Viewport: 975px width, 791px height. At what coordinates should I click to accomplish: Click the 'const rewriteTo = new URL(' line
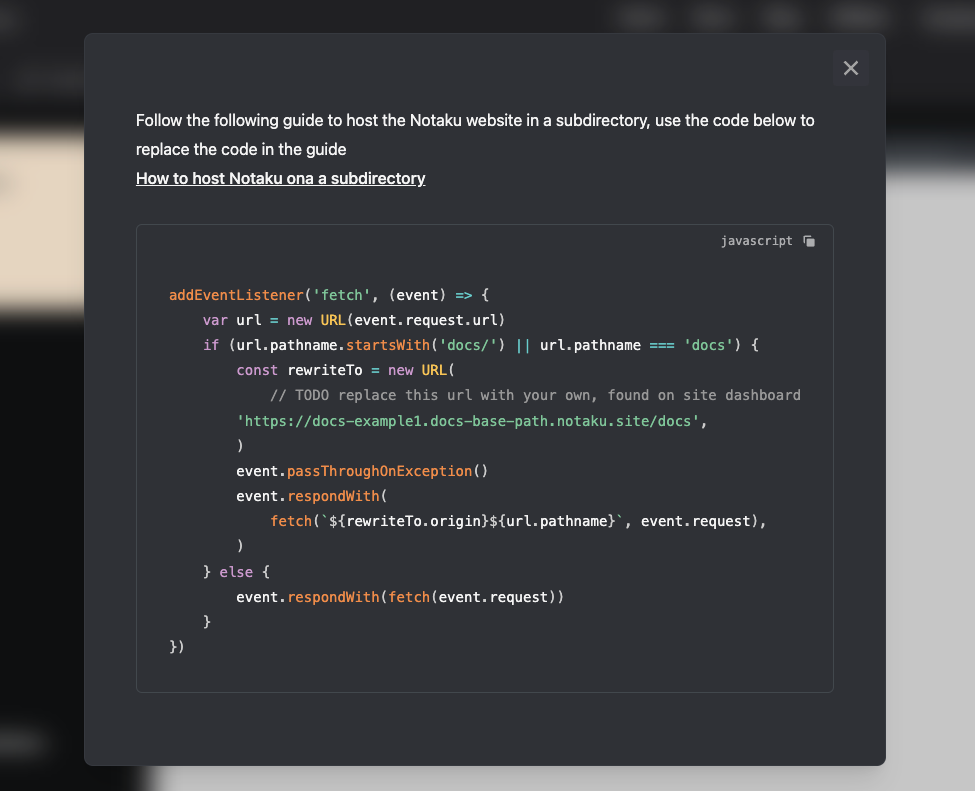[346, 371]
